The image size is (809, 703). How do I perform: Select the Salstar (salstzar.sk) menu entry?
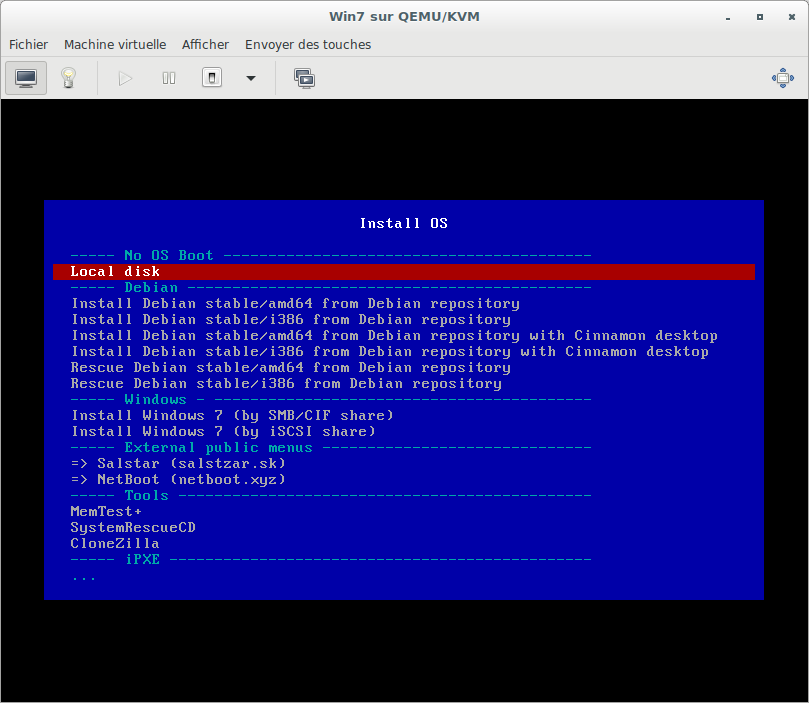click(178, 464)
